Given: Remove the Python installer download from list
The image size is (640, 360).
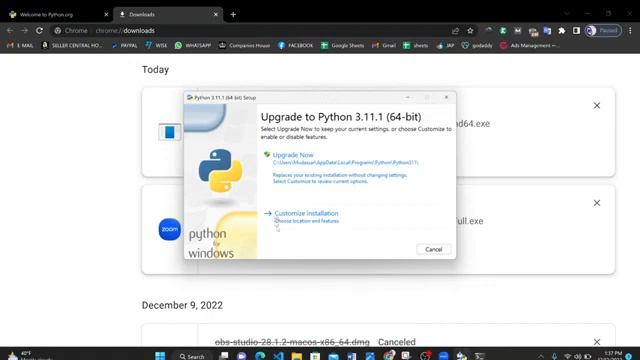Looking at the screenshot, I should 597,106.
